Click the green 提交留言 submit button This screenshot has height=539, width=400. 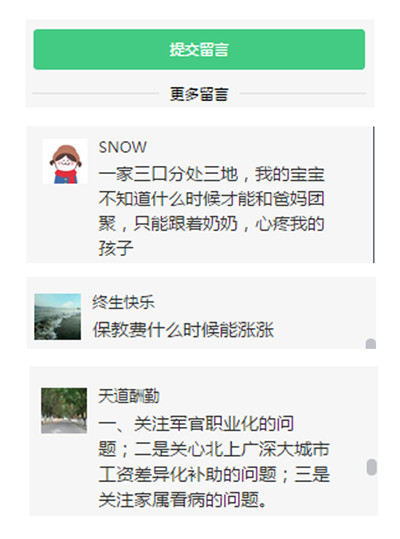(199, 50)
